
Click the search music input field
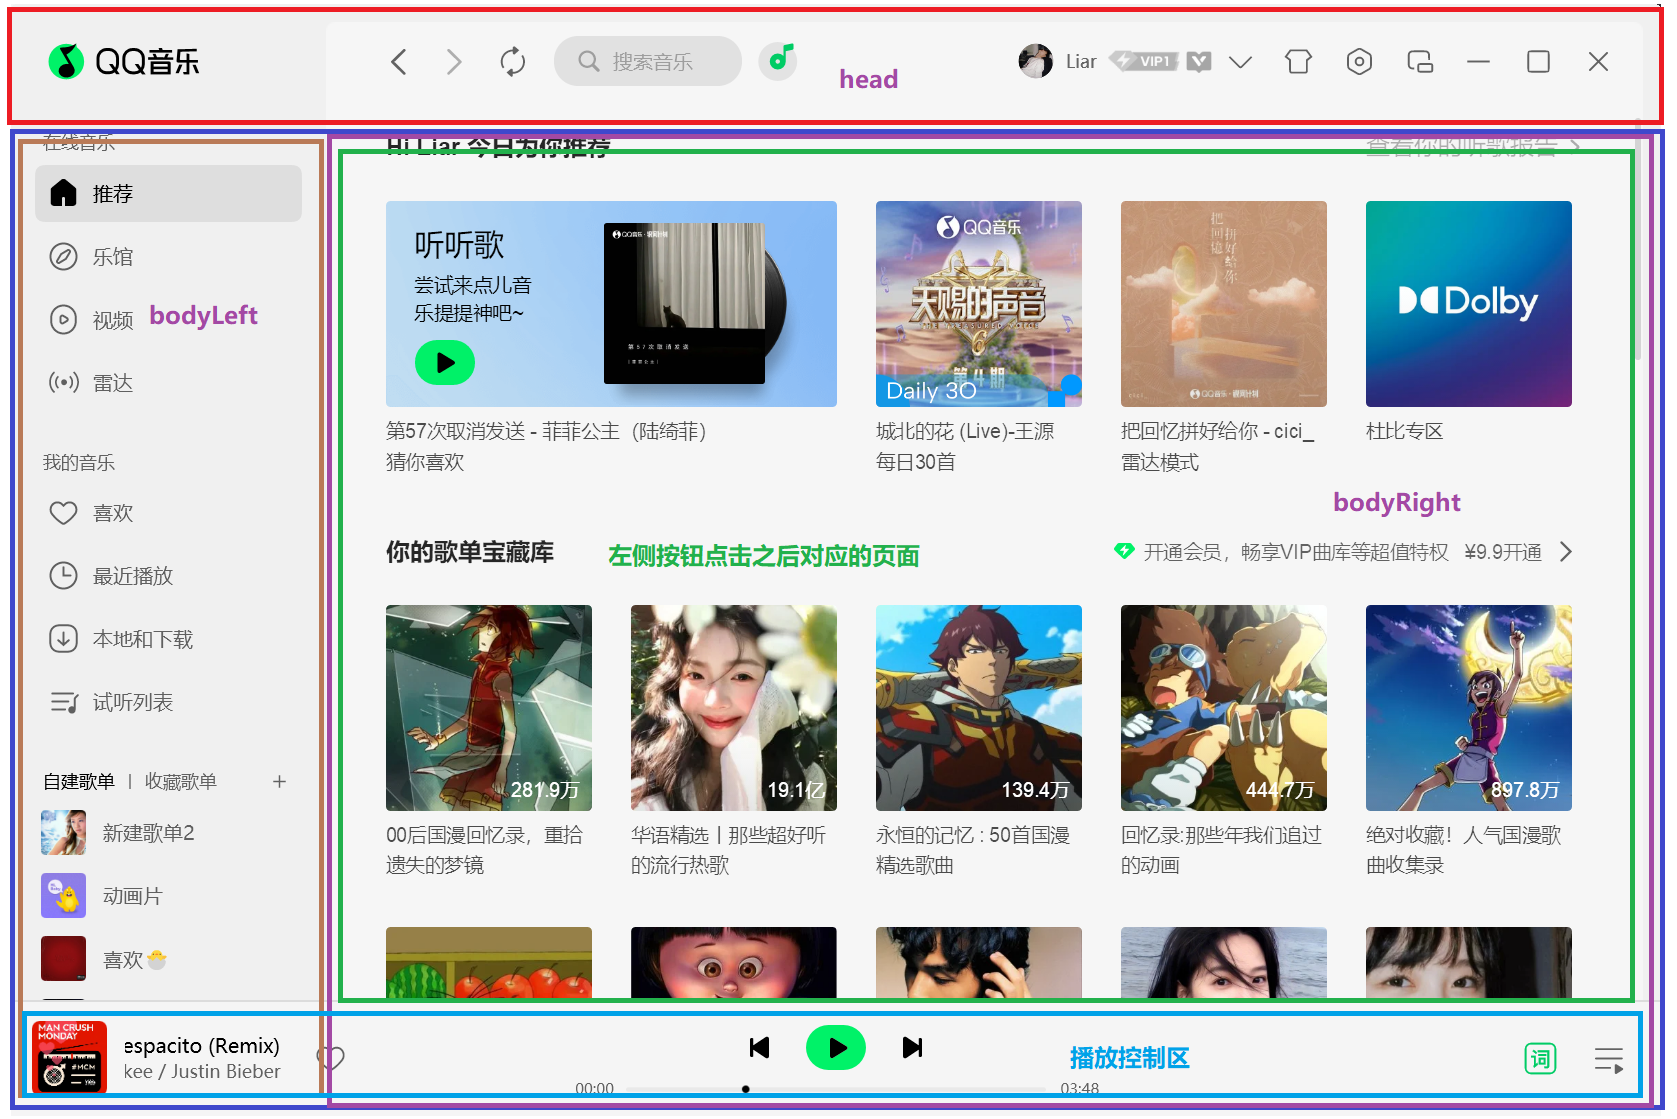tap(648, 62)
